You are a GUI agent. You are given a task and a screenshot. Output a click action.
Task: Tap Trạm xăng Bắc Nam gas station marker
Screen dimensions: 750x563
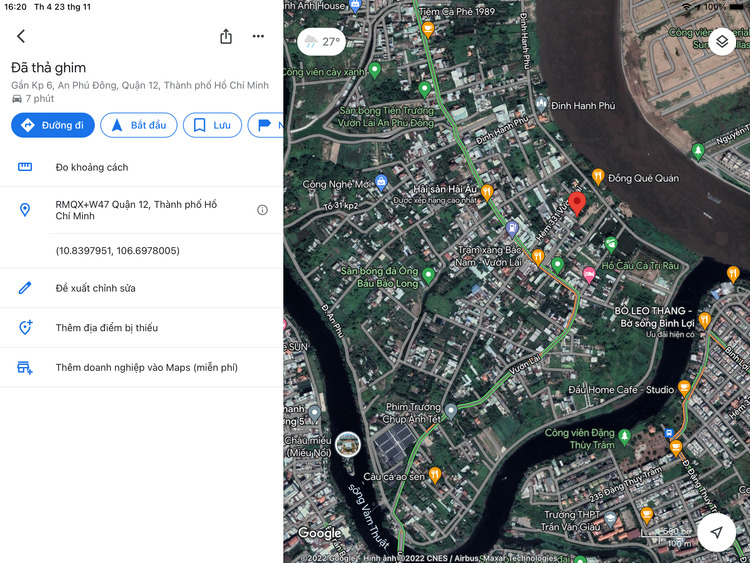pos(512,228)
